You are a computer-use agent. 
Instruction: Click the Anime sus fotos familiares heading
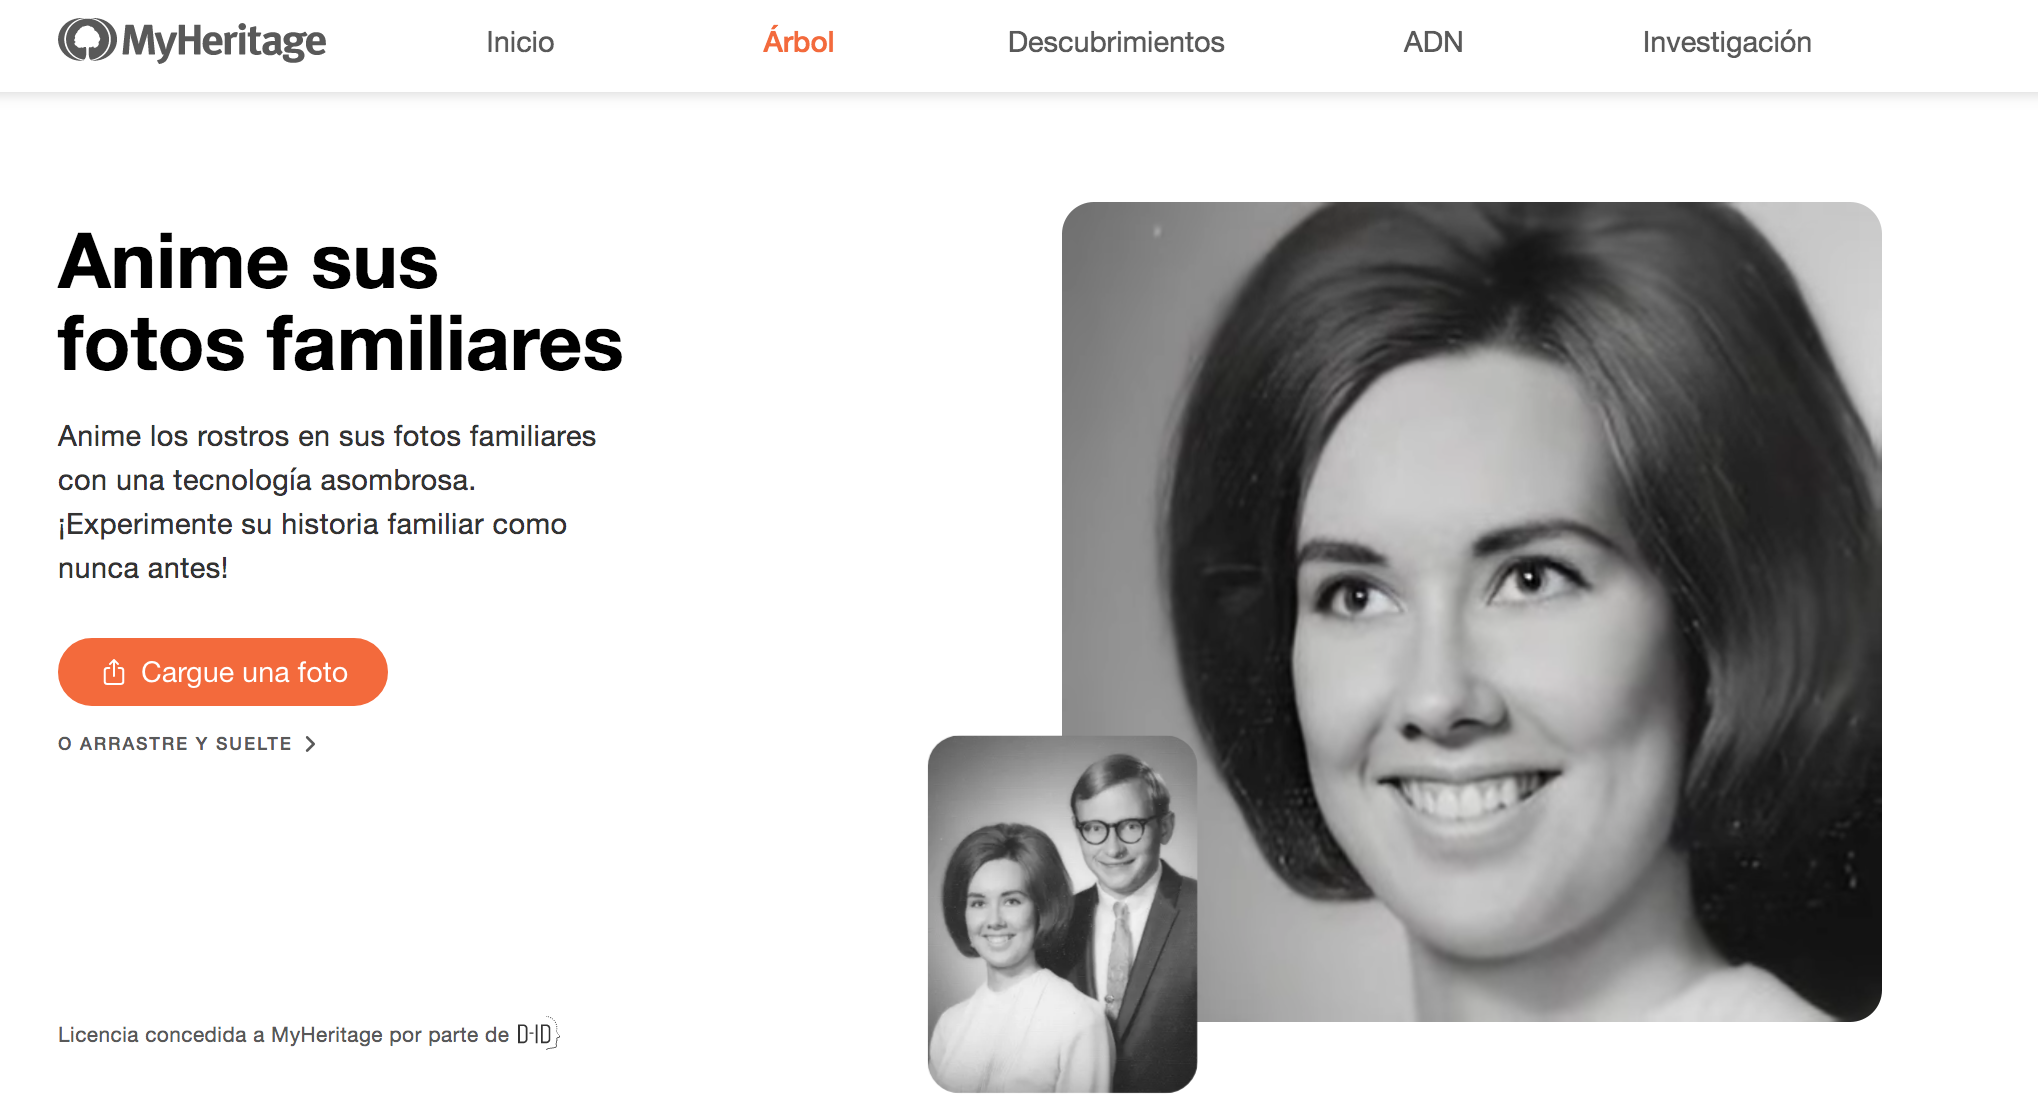pos(340,303)
